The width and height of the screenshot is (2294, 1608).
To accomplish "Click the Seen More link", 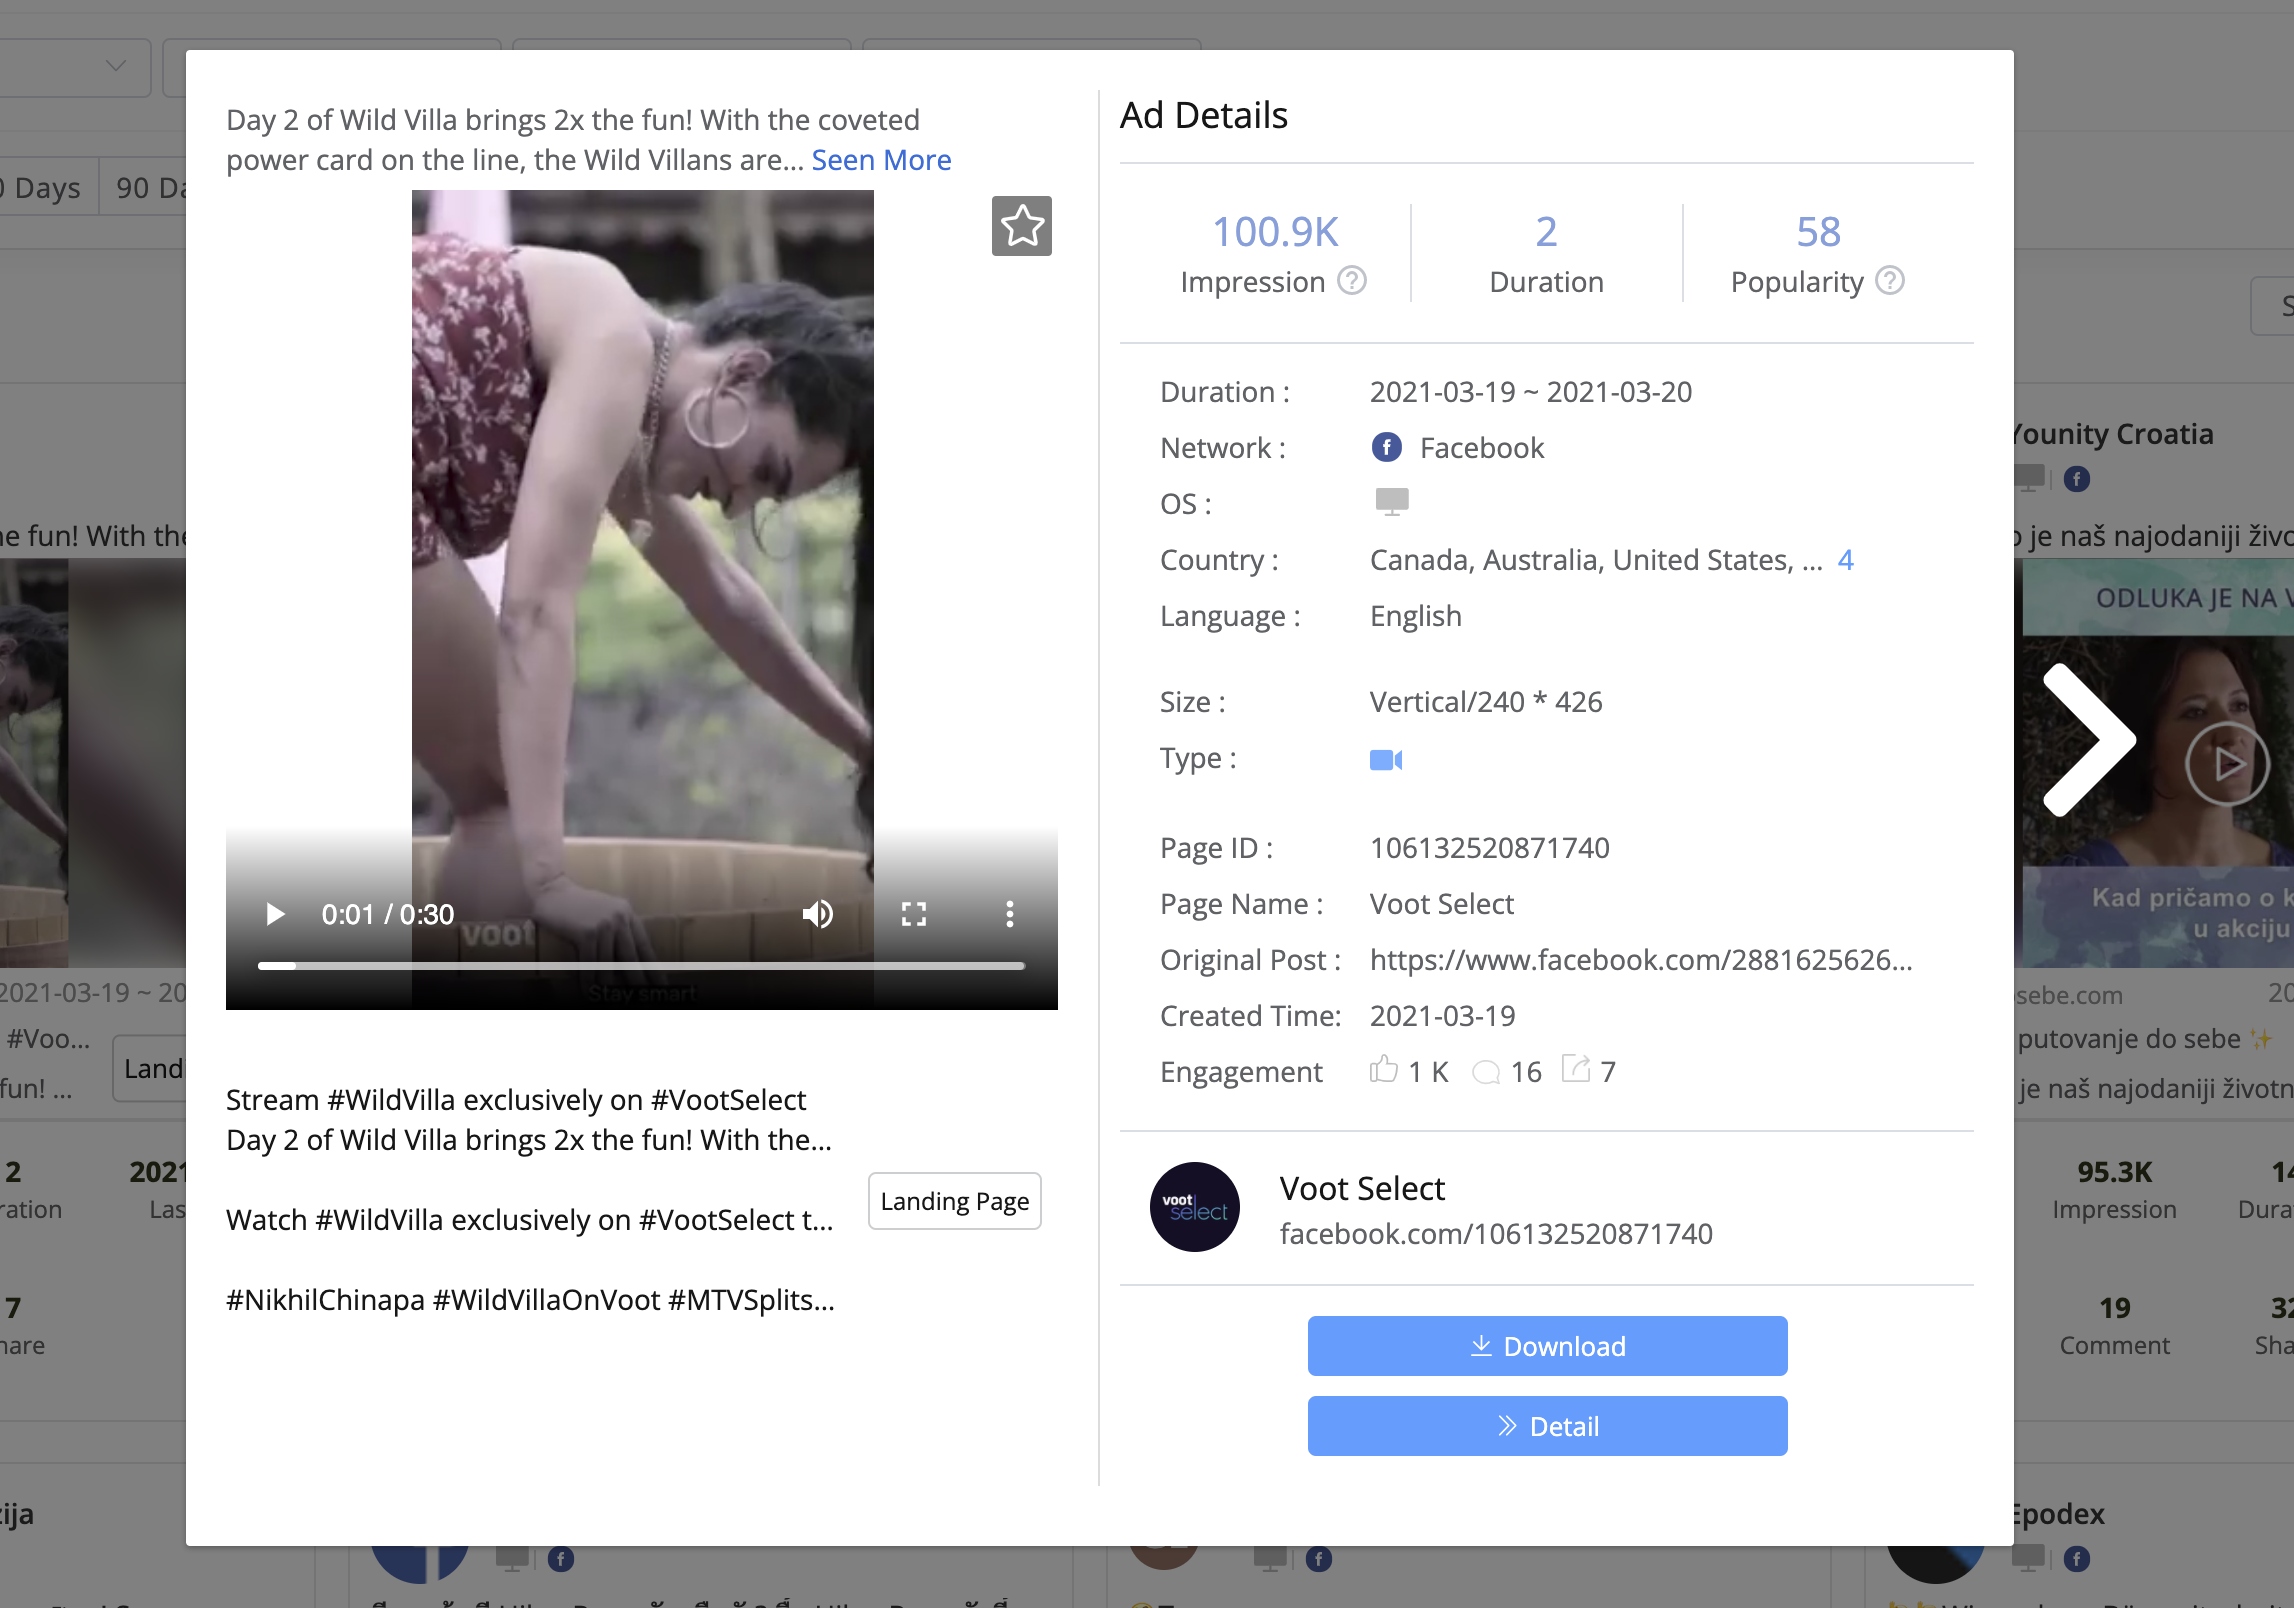I will pos(881,160).
